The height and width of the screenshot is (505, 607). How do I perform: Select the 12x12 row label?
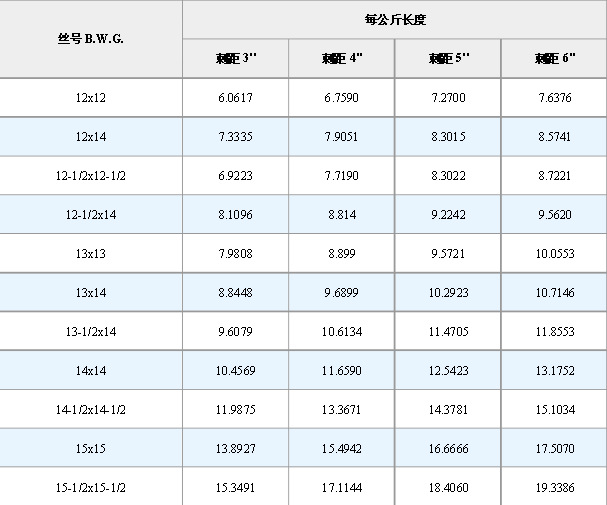click(x=90, y=97)
